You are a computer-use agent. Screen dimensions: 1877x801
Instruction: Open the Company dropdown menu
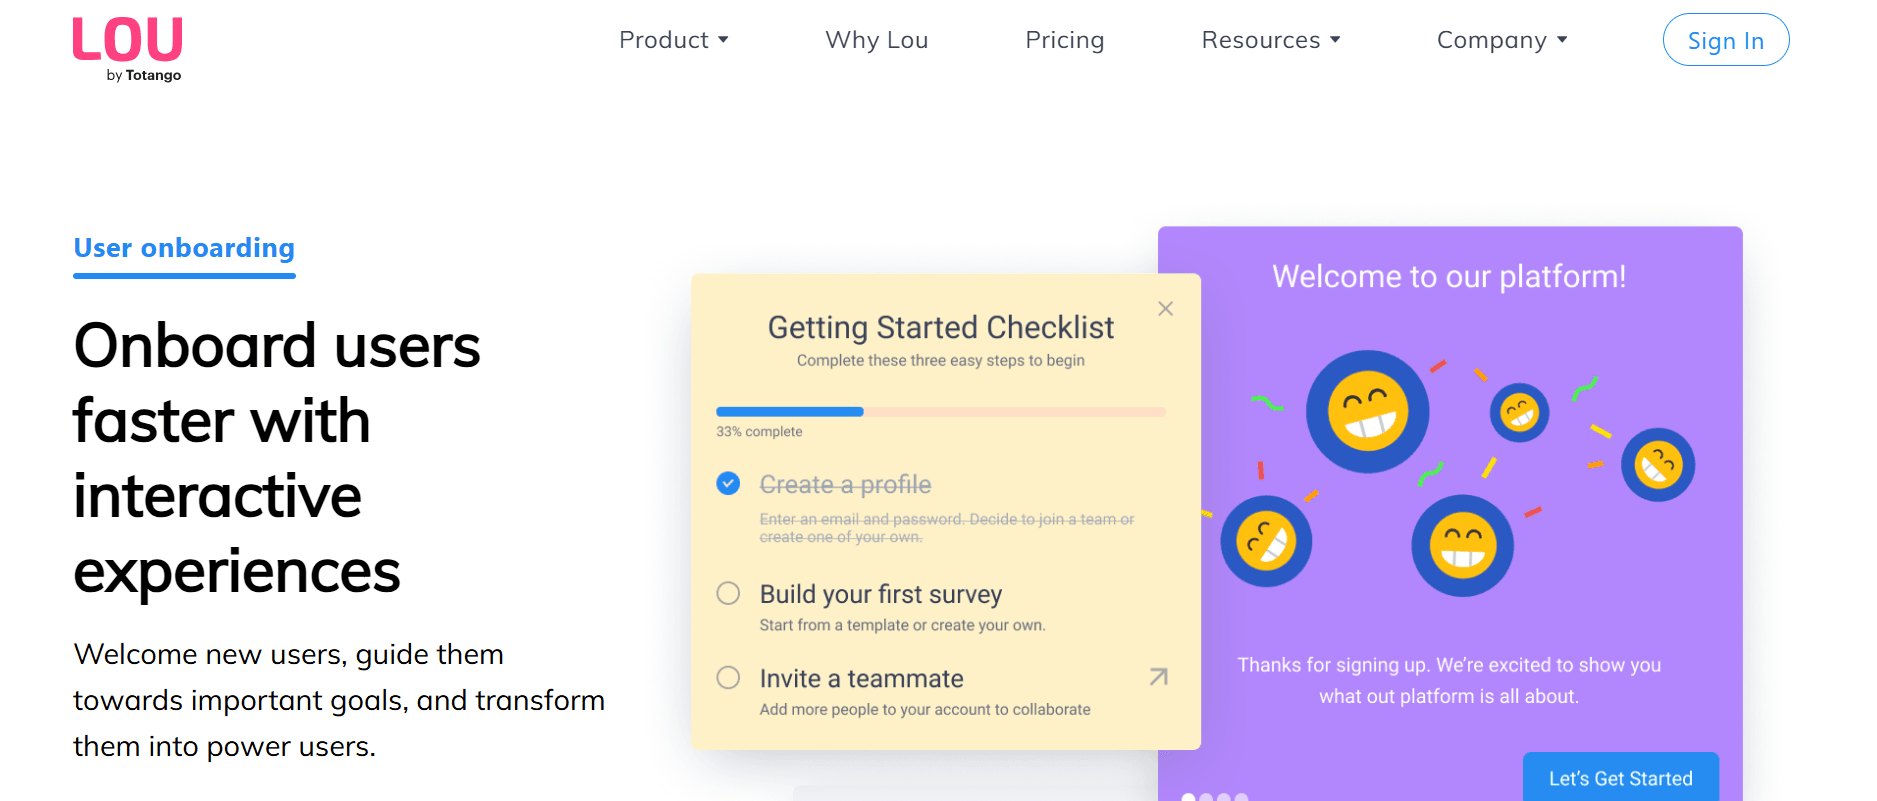pos(1501,40)
